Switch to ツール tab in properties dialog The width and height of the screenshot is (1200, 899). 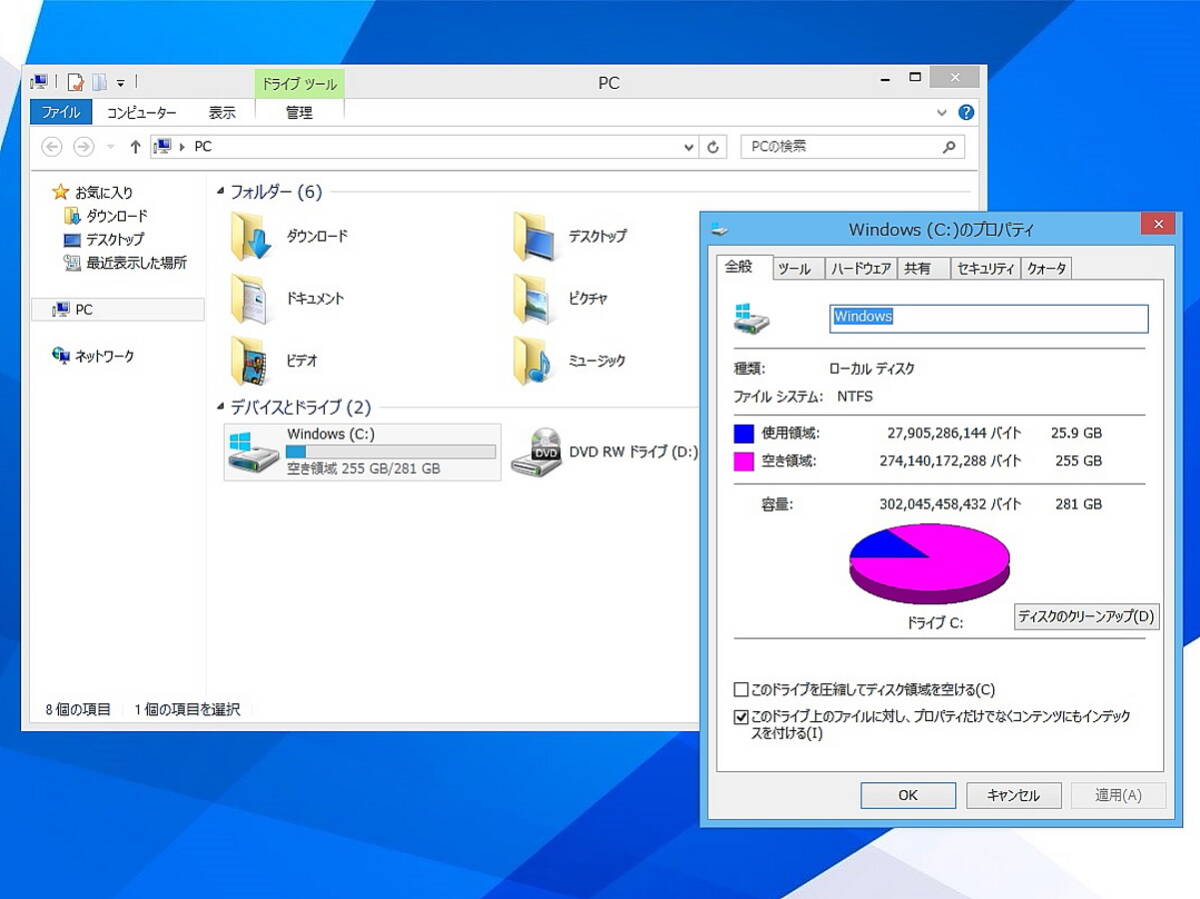point(795,268)
